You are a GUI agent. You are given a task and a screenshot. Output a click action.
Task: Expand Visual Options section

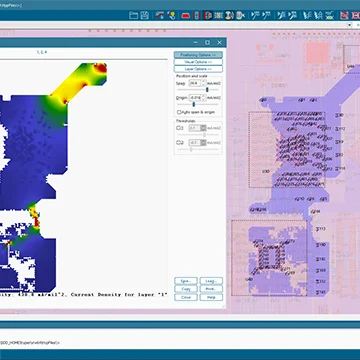point(198,62)
